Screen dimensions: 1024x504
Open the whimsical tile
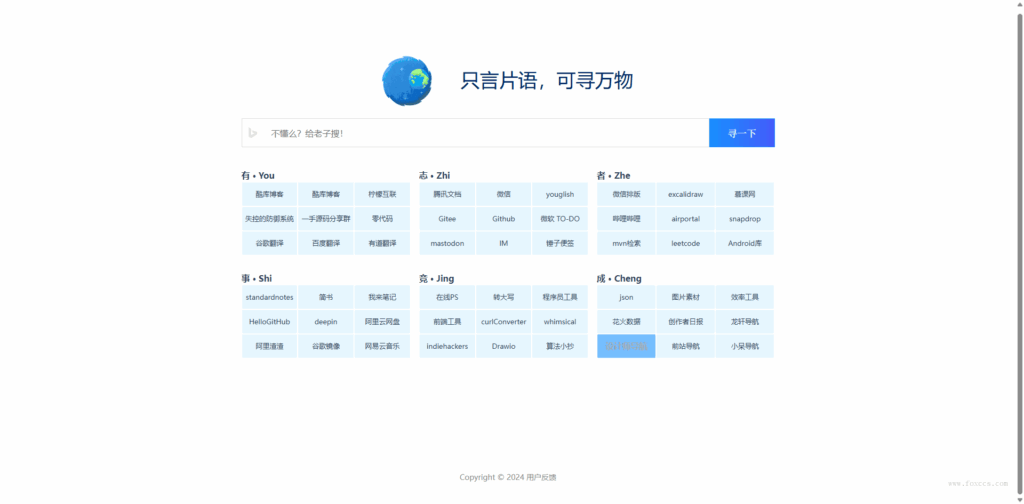click(x=560, y=322)
